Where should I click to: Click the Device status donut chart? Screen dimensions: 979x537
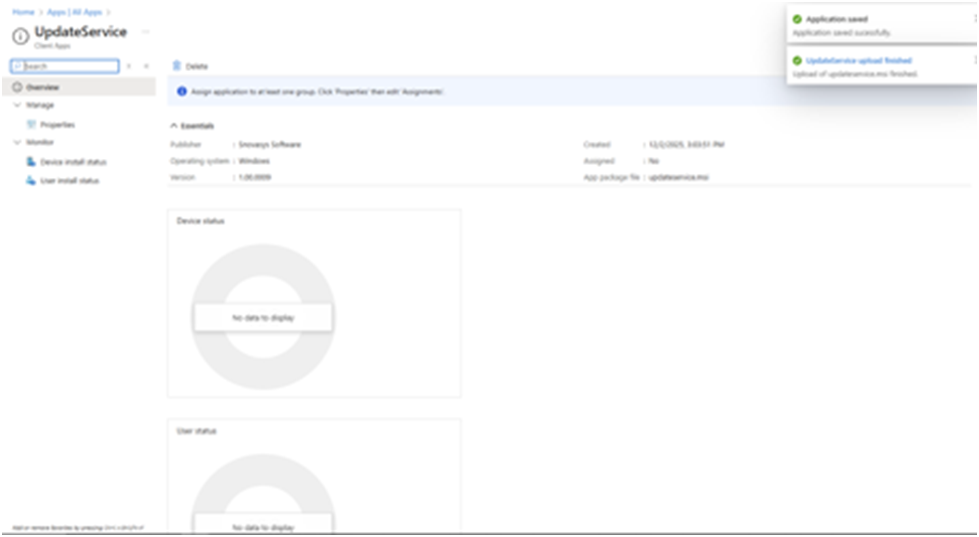pos(263,317)
